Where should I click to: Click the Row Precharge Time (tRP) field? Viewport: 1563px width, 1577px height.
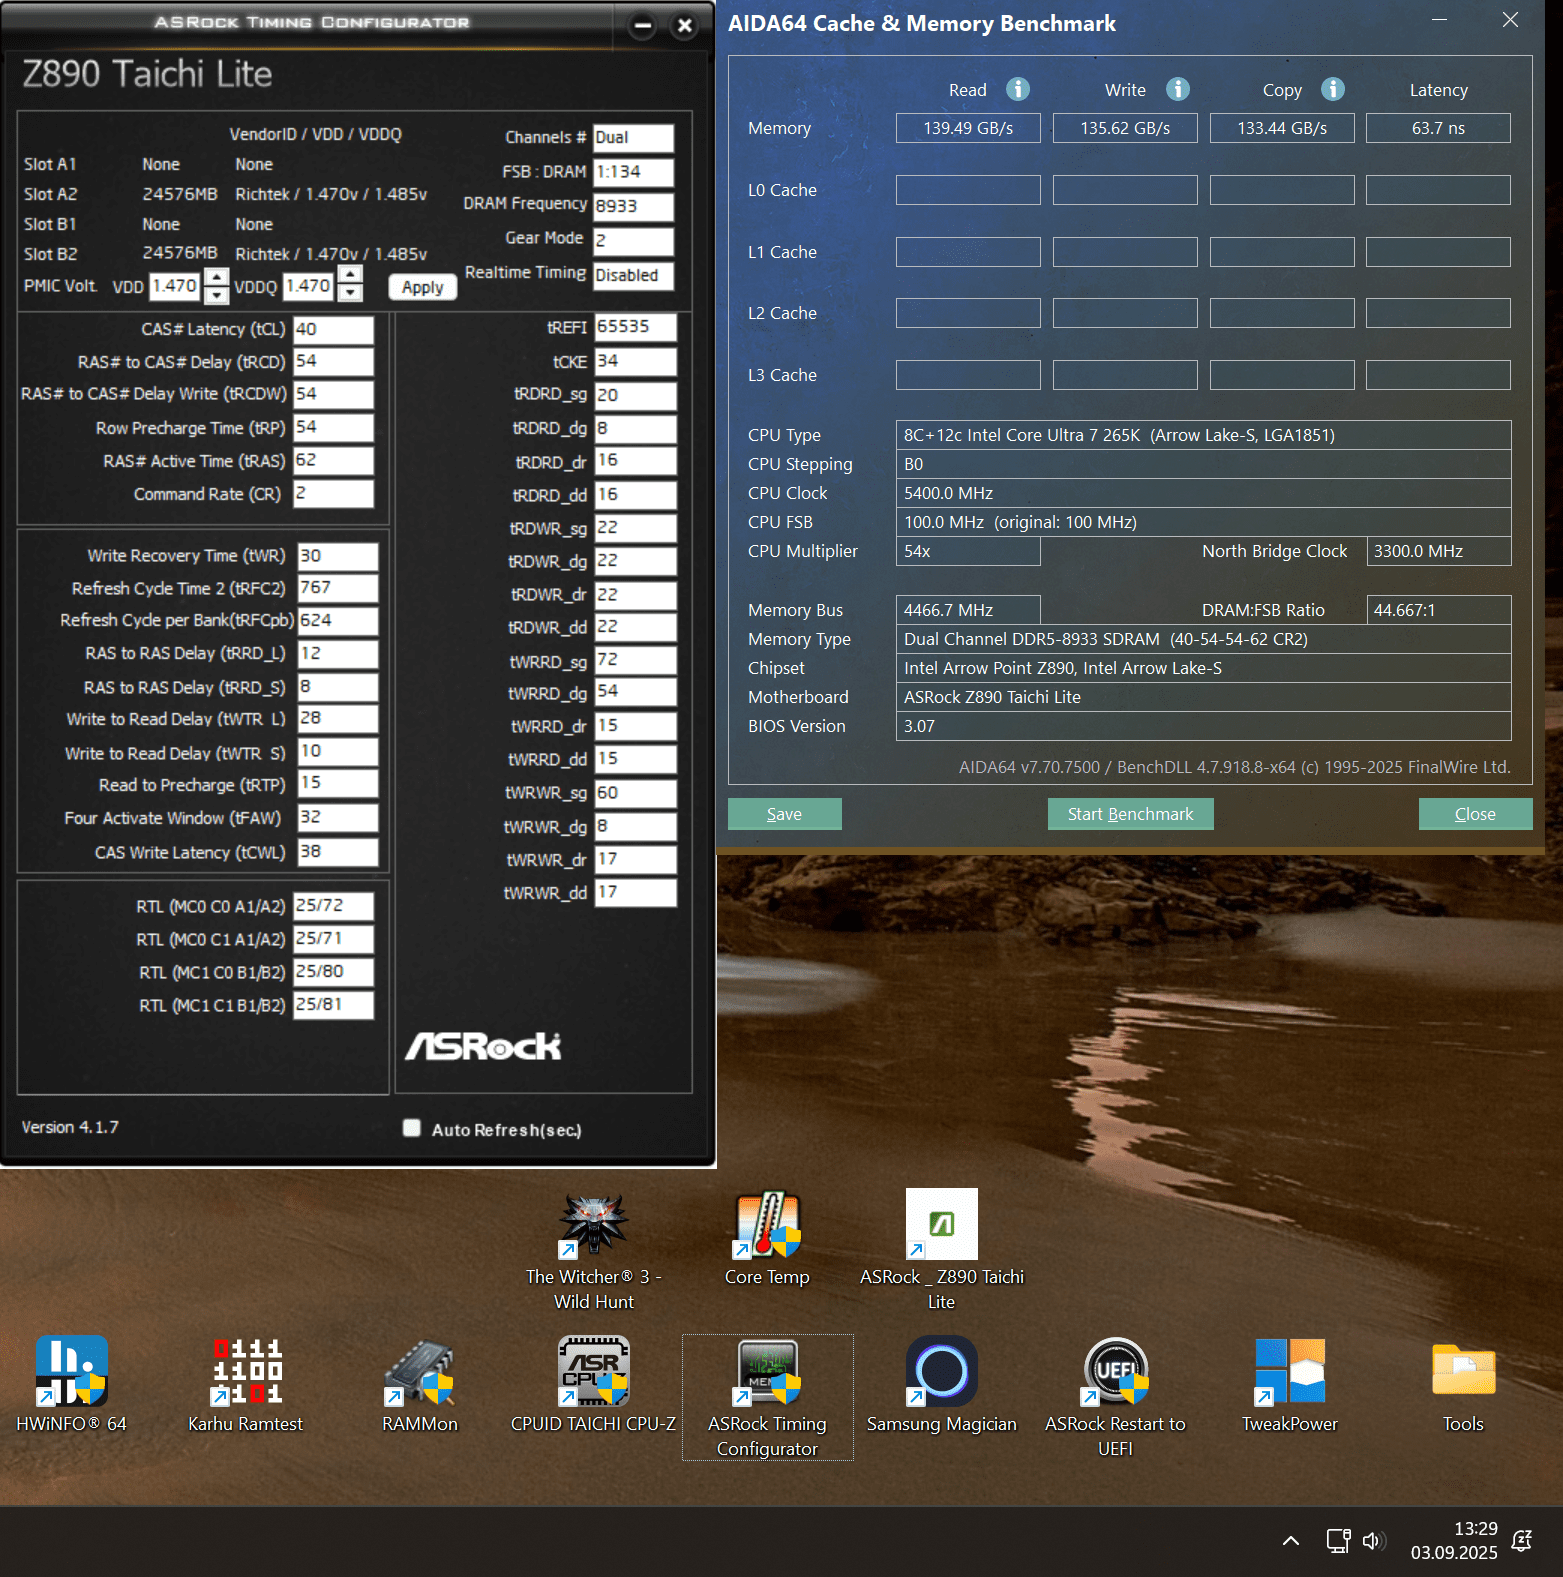(x=334, y=427)
